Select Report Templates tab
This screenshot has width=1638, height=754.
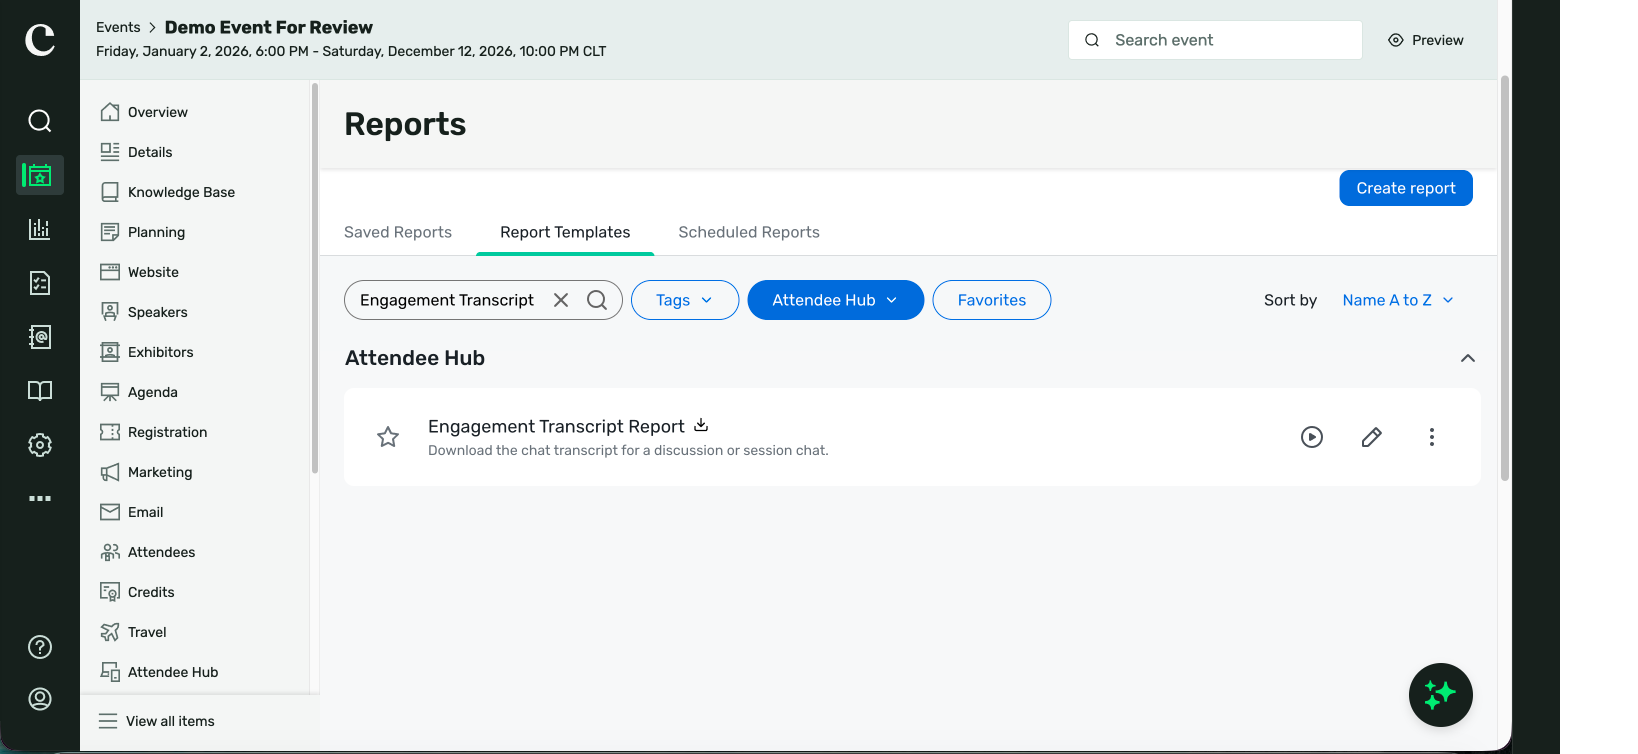point(565,232)
